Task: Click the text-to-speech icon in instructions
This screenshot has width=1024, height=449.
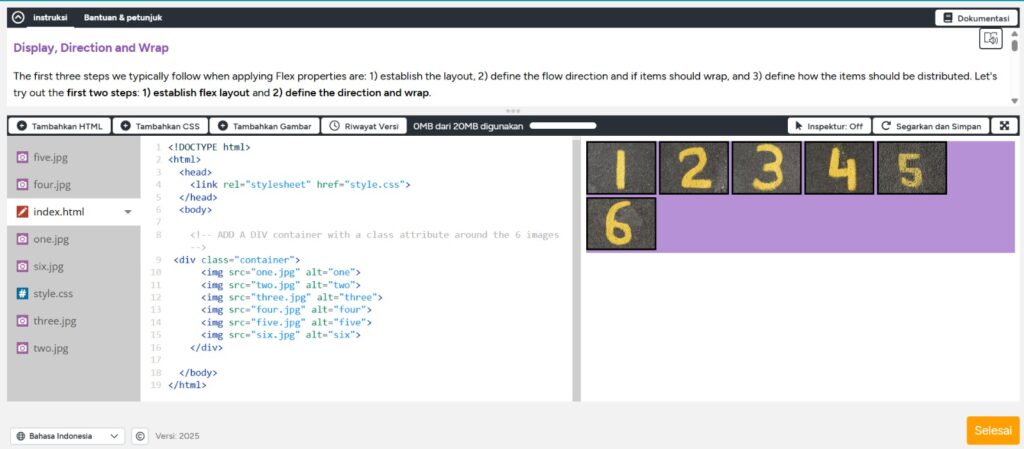Action: 990,39
